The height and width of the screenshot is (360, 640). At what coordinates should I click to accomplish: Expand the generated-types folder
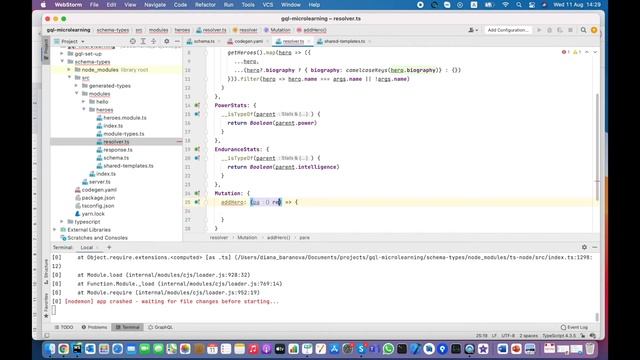[76, 86]
